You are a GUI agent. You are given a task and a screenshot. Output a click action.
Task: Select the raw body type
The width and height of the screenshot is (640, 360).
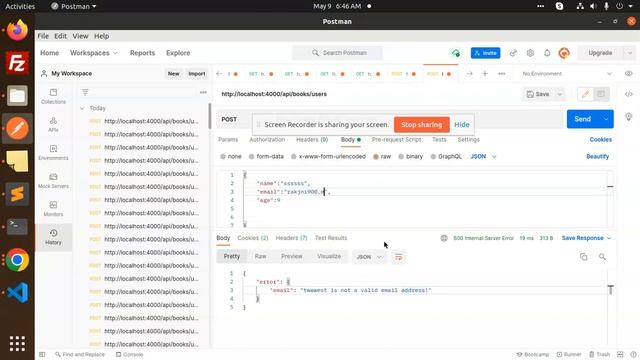coord(382,156)
